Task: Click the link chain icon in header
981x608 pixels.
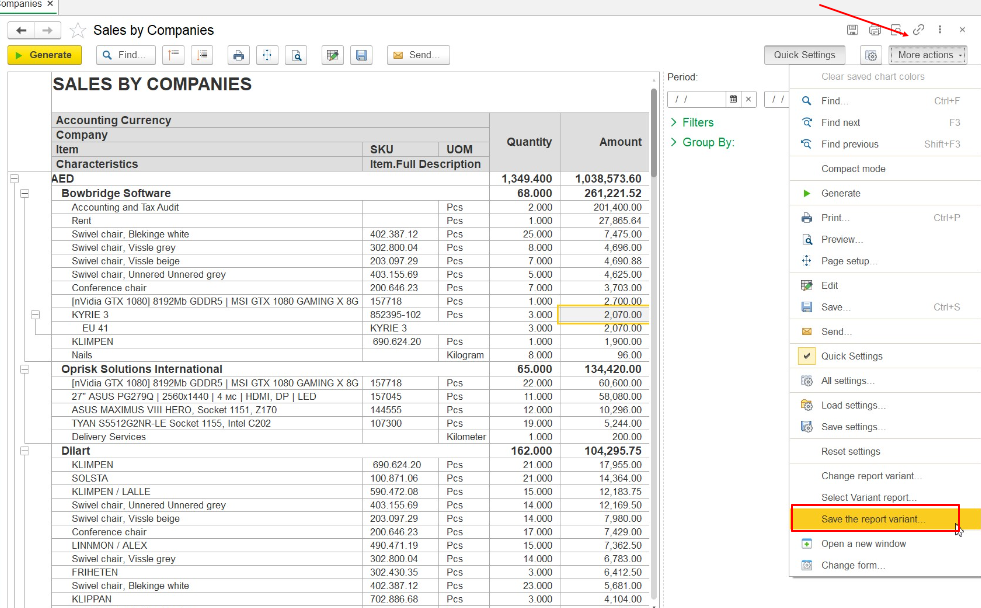Action: [918, 30]
